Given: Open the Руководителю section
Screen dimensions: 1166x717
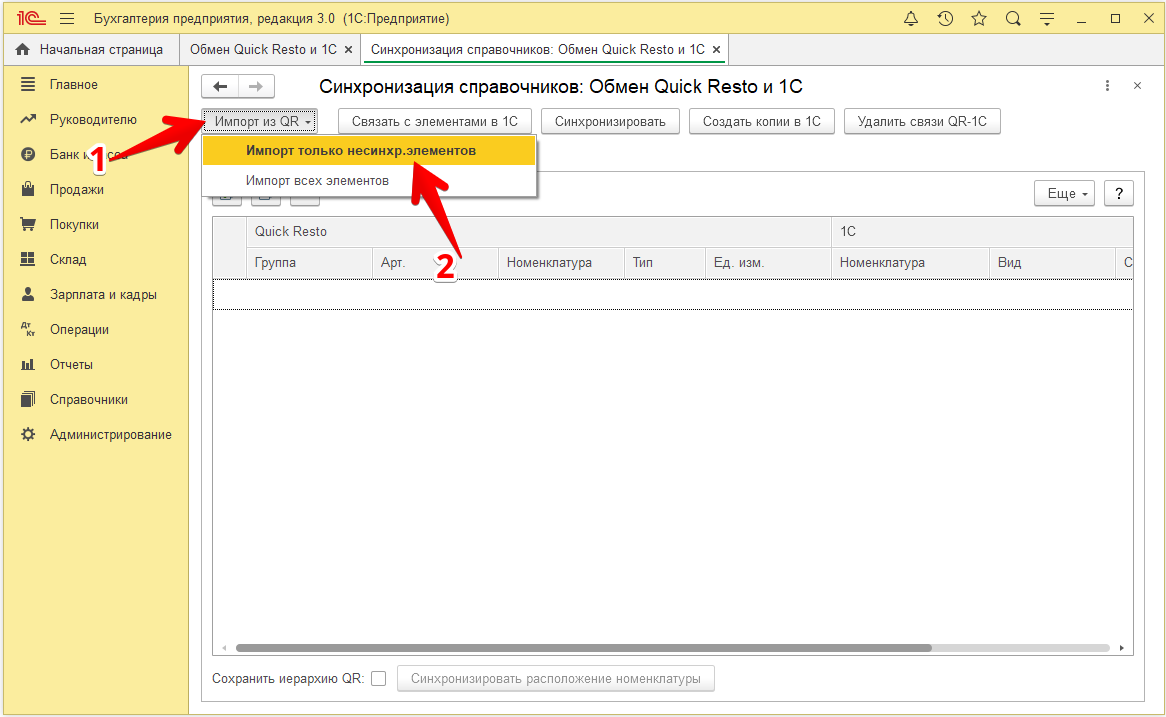Looking at the screenshot, I should click(93, 119).
